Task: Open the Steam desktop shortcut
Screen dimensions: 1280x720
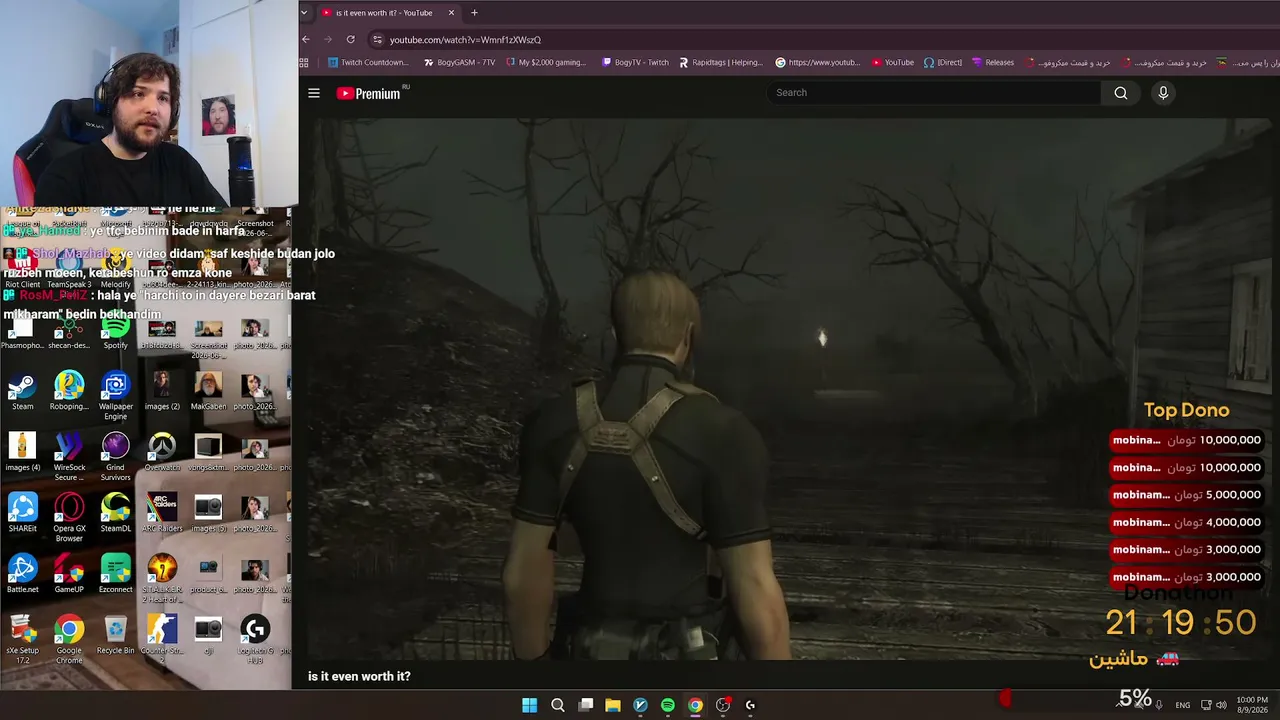Action: coord(22,391)
